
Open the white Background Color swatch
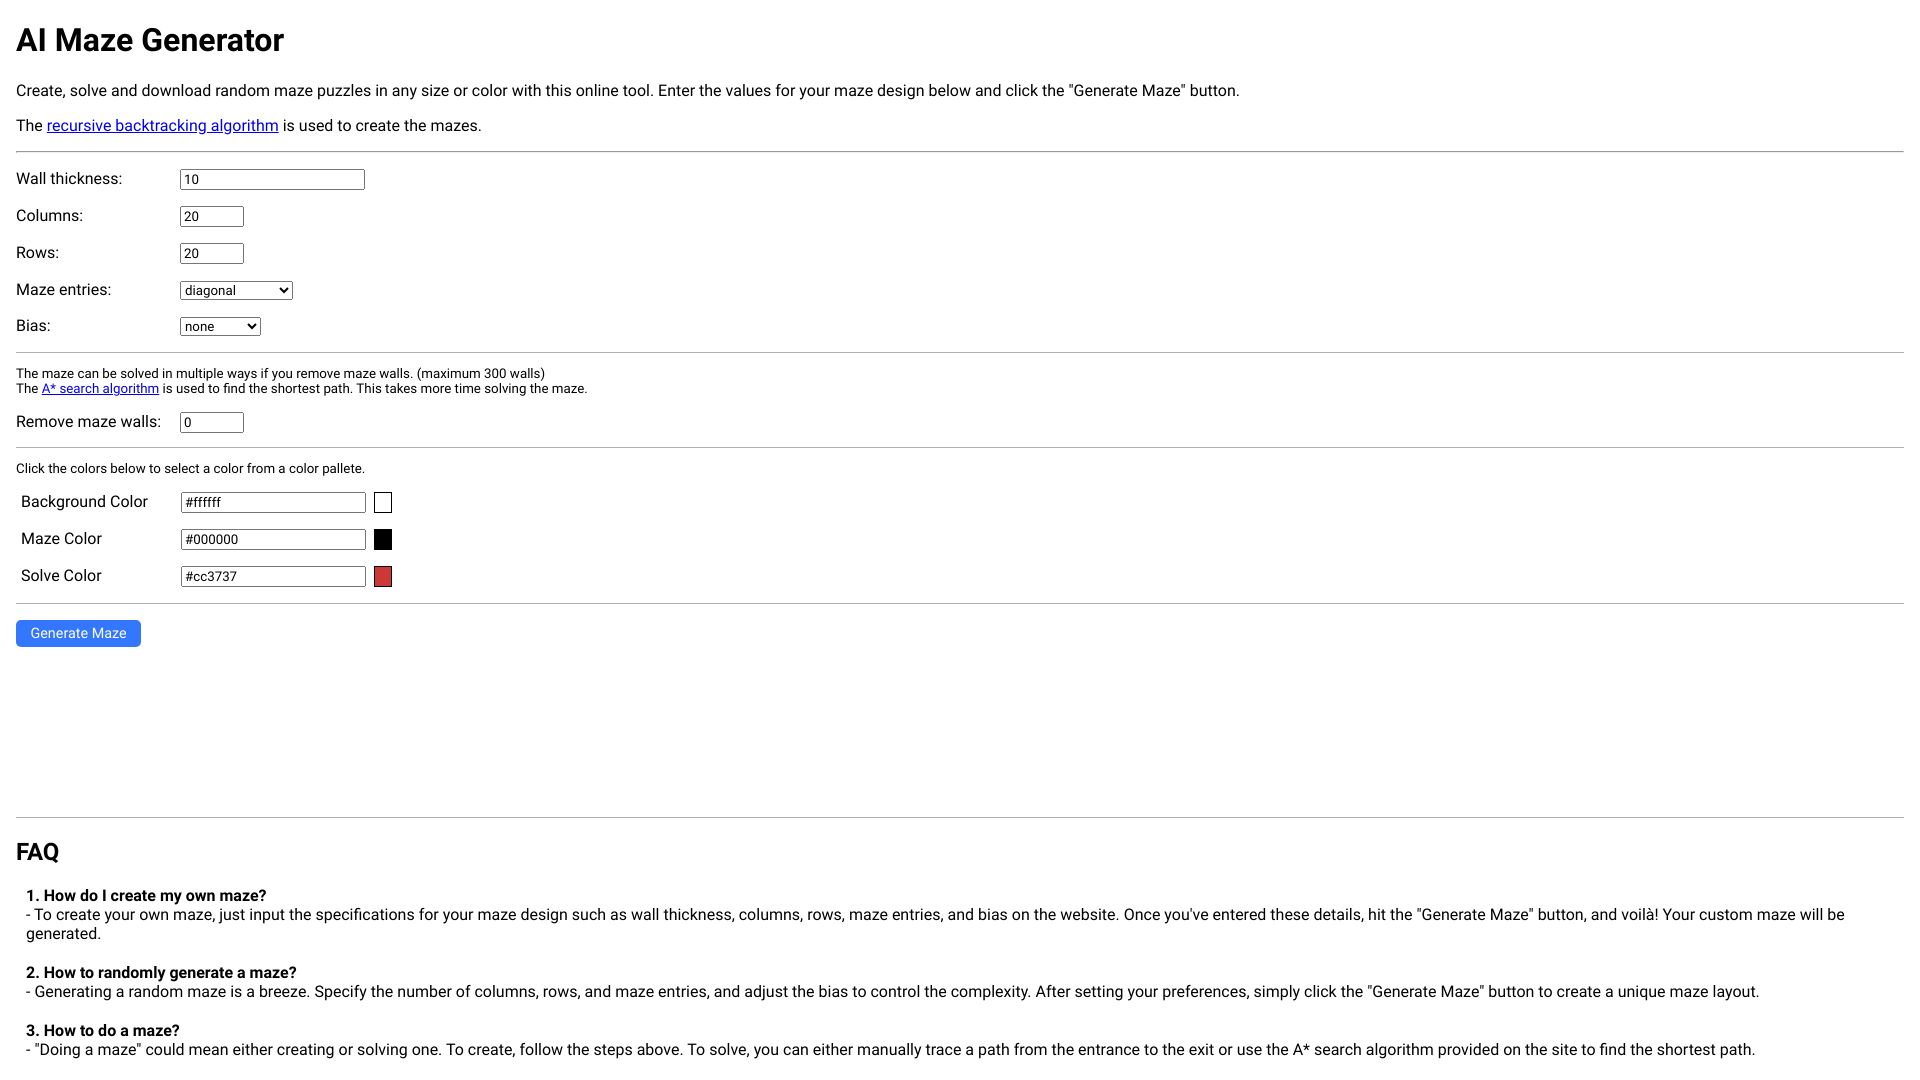(383, 503)
